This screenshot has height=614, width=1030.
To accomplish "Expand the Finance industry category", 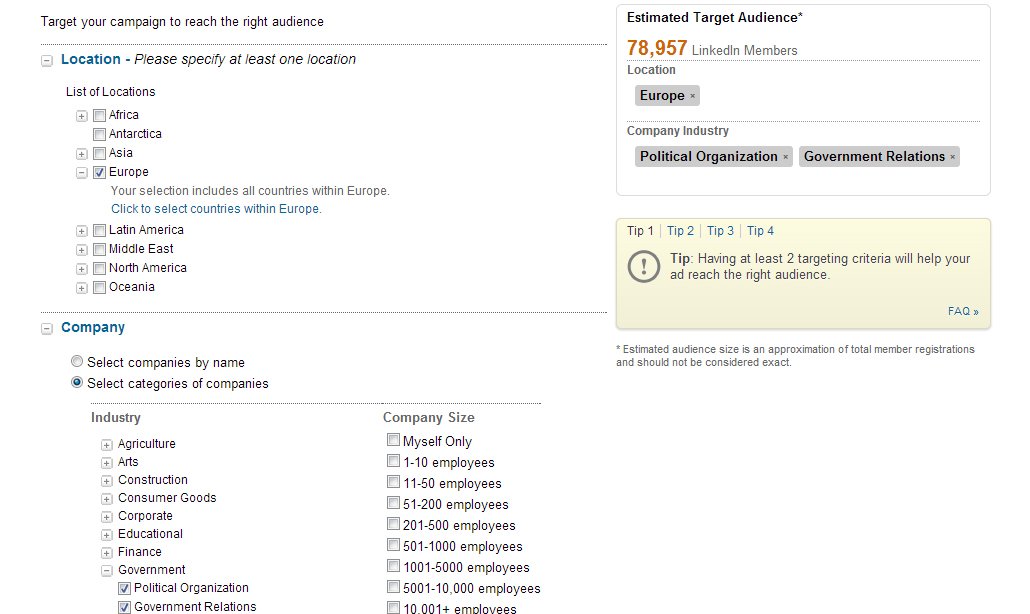I will 107,553.
